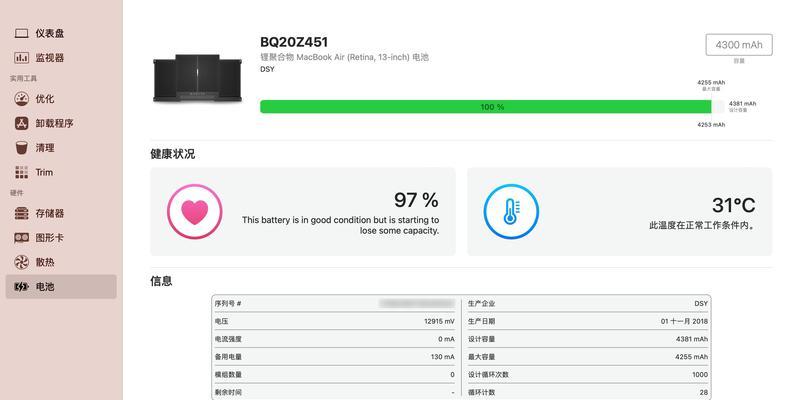Click the blue thermometer temperature icon
Viewport: 800px width, 400px height.
pos(511,212)
